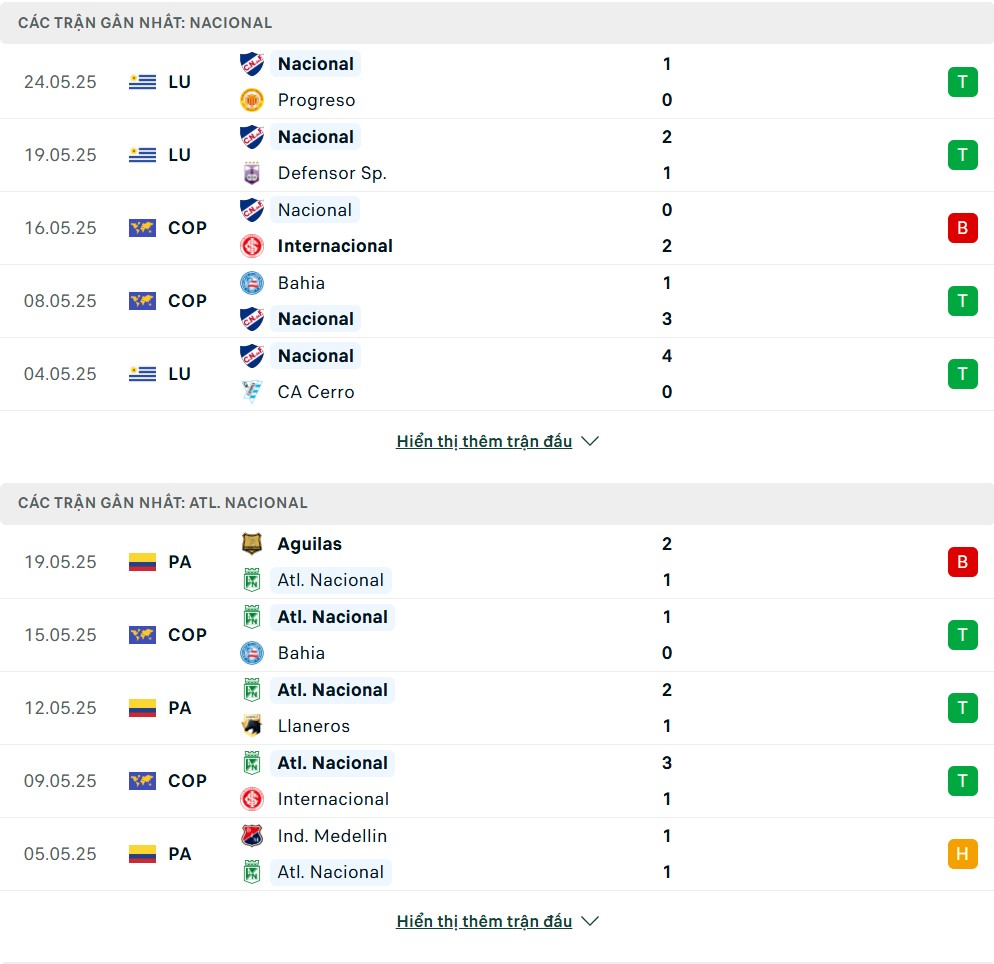Select the COP competition label on 09.05.25
This screenshot has height=964, width=994.
click(x=187, y=781)
